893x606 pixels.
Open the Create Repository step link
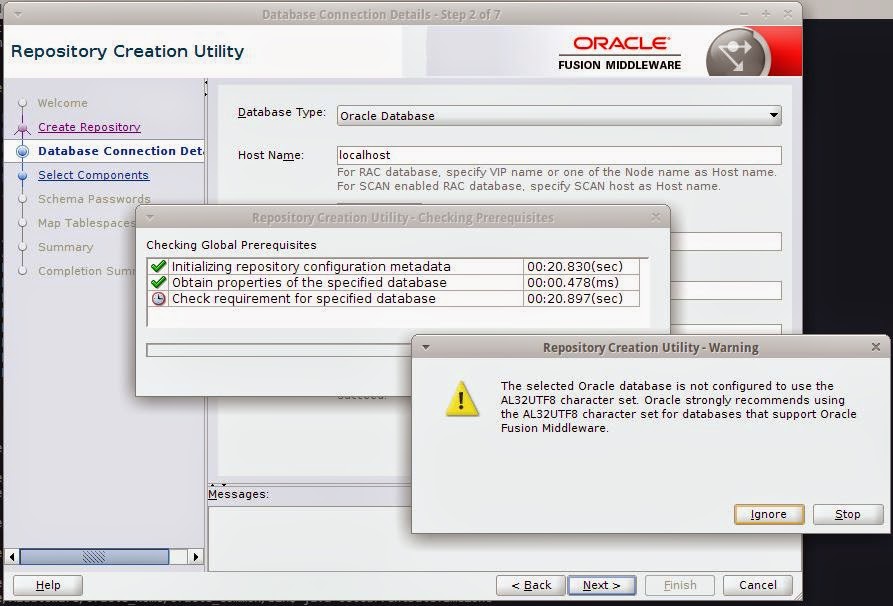89,127
